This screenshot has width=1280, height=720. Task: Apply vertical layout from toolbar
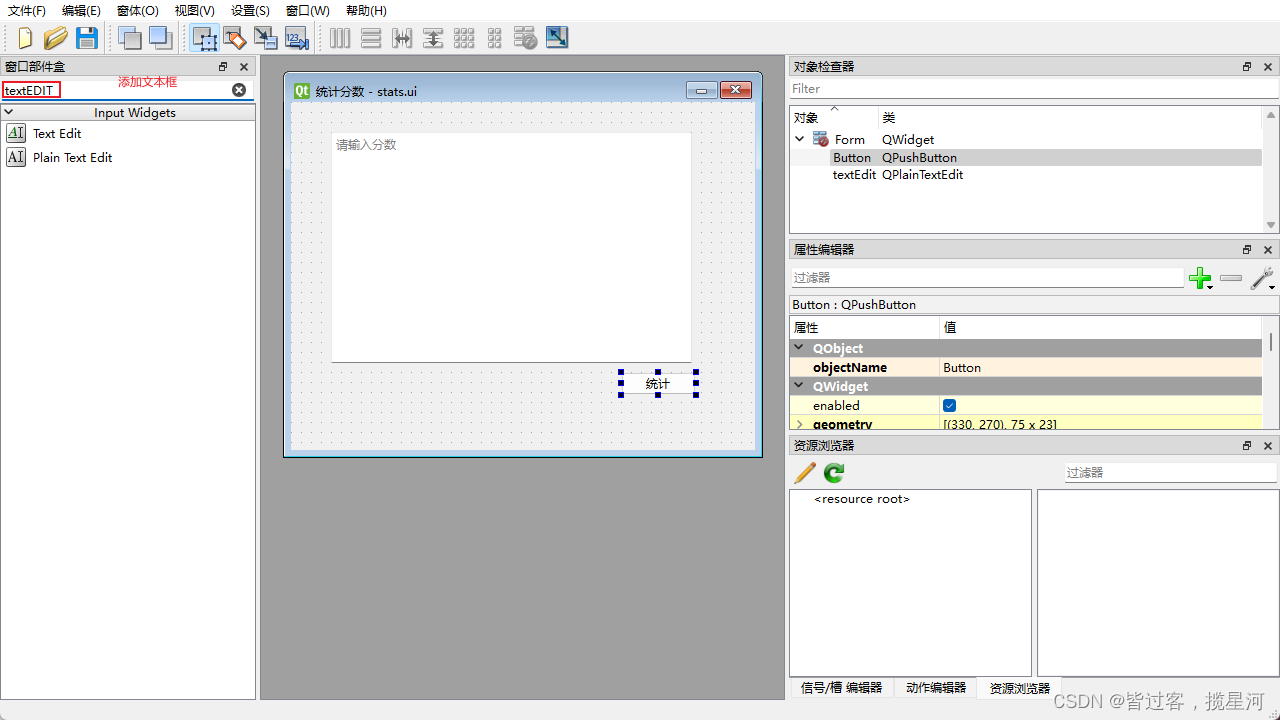tap(371, 38)
